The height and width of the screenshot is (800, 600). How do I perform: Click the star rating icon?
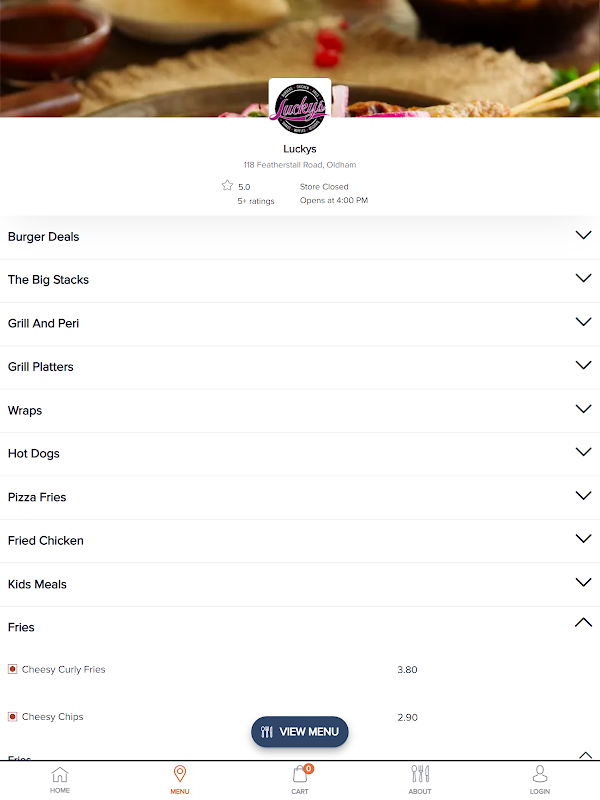[227, 185]
